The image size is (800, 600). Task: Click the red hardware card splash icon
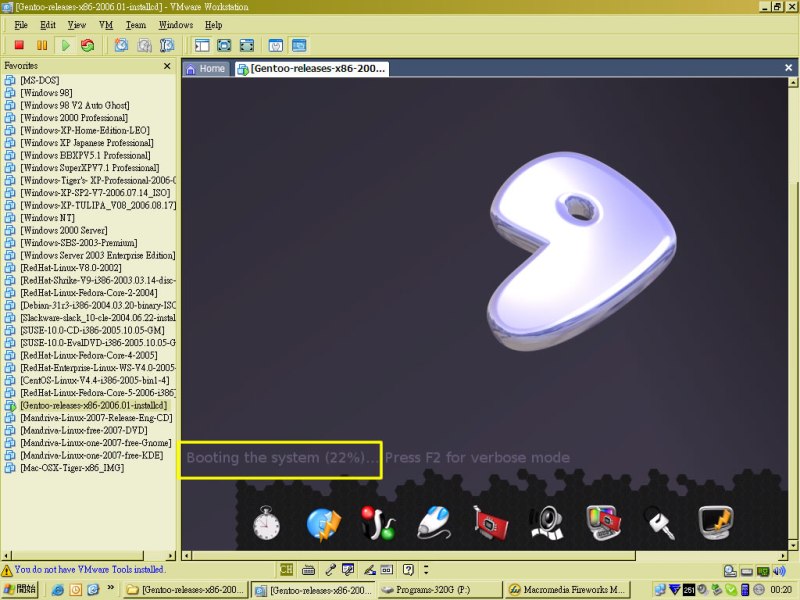pyautogui.click(x=490, y=523)
